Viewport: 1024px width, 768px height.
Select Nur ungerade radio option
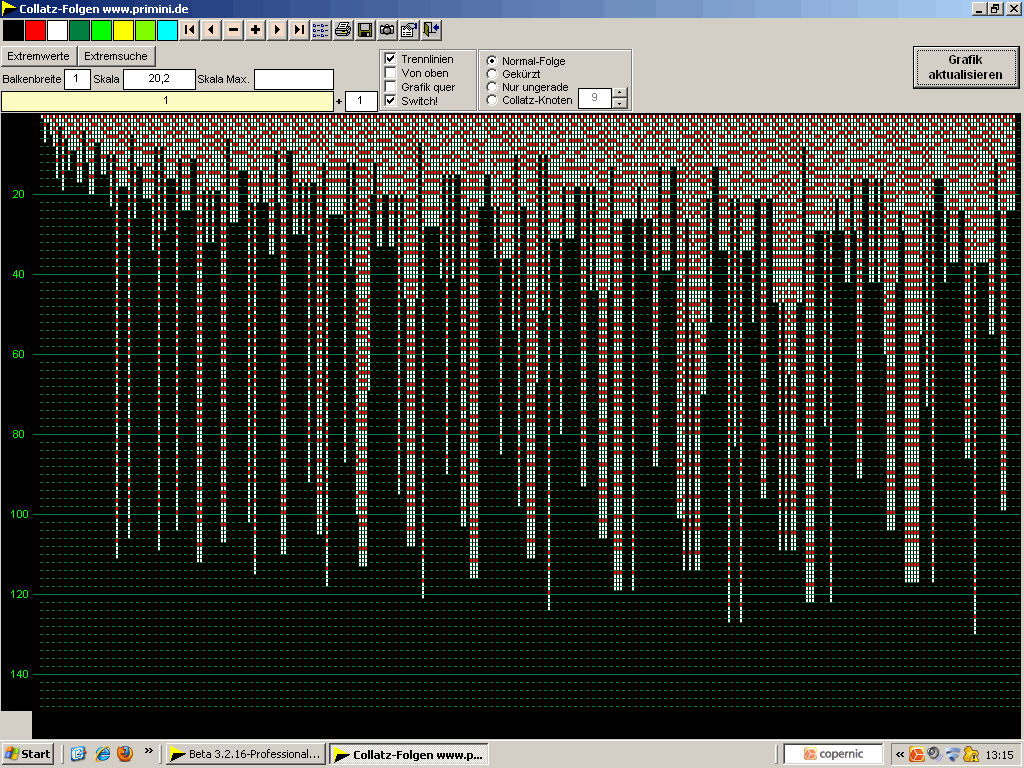(x=492, y=87)
